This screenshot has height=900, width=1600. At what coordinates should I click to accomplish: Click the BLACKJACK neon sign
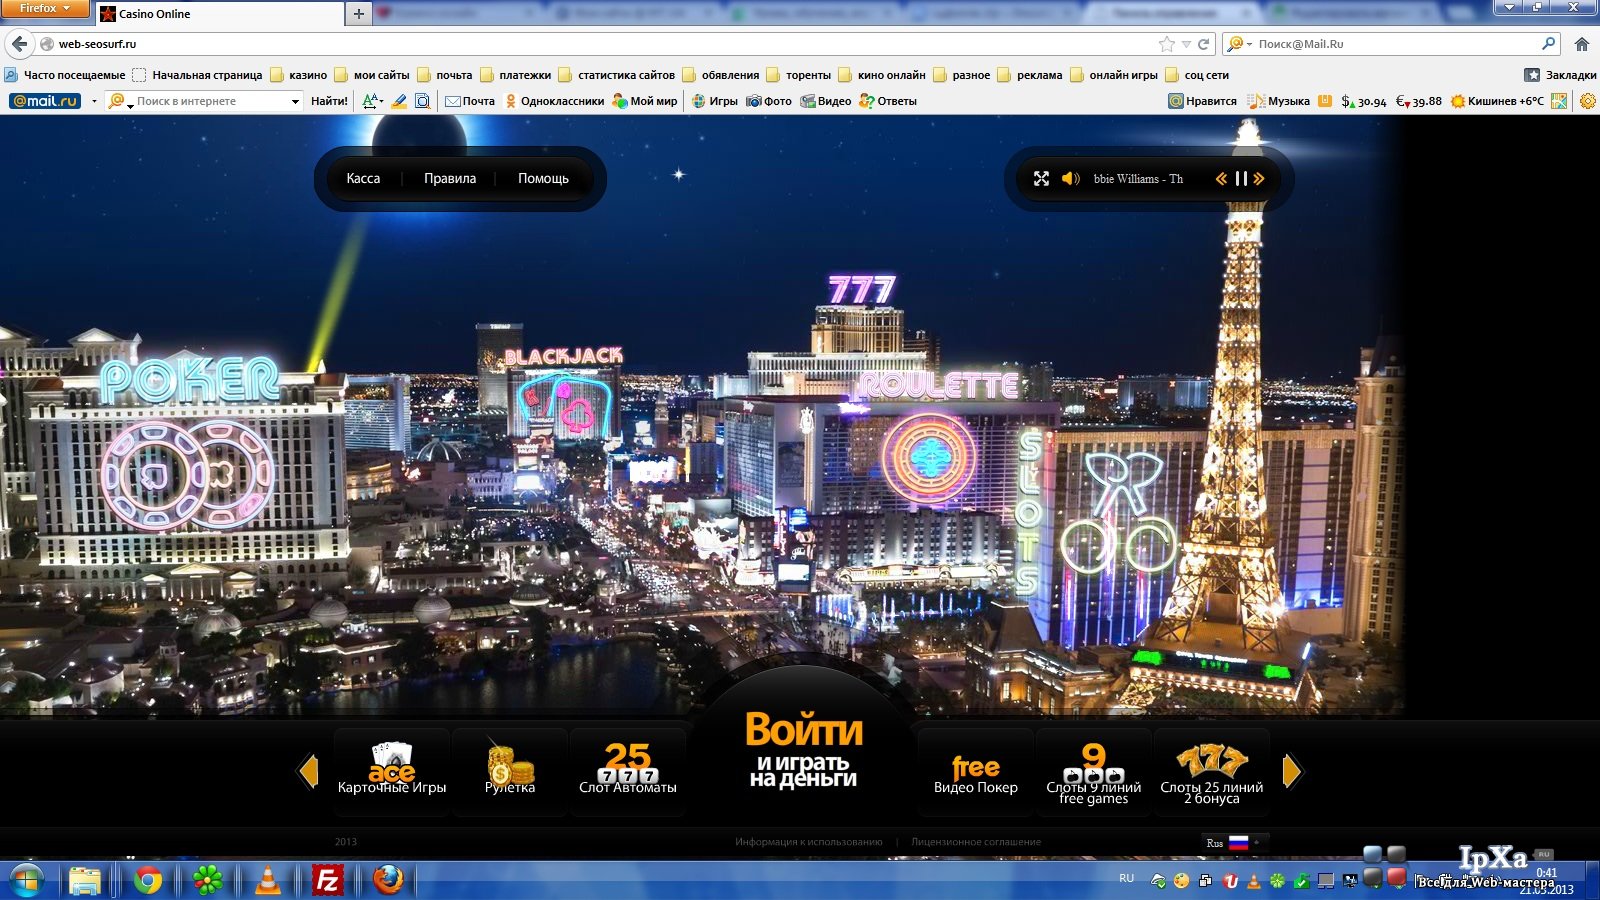563,356
